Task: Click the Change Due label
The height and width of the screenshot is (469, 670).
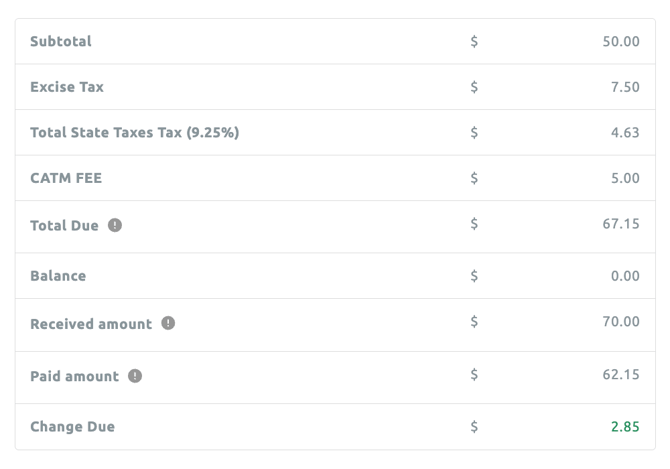Action: point(72,427)
